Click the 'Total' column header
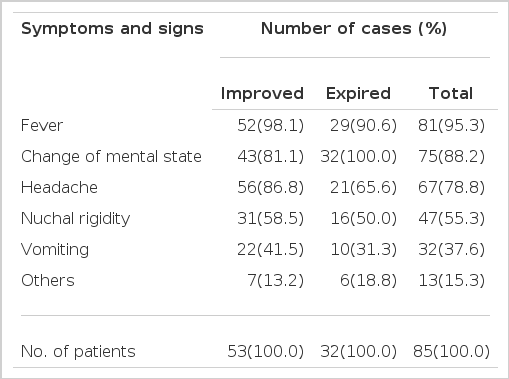509x379 pixels. click(x=451, y=93)
